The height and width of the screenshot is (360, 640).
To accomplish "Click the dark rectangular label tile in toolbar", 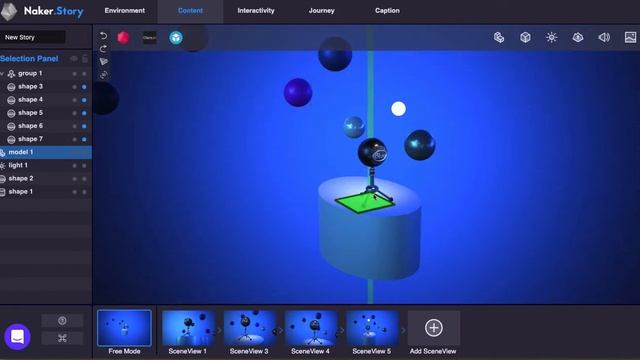I will pyautogui.click(x=149, y=38).
